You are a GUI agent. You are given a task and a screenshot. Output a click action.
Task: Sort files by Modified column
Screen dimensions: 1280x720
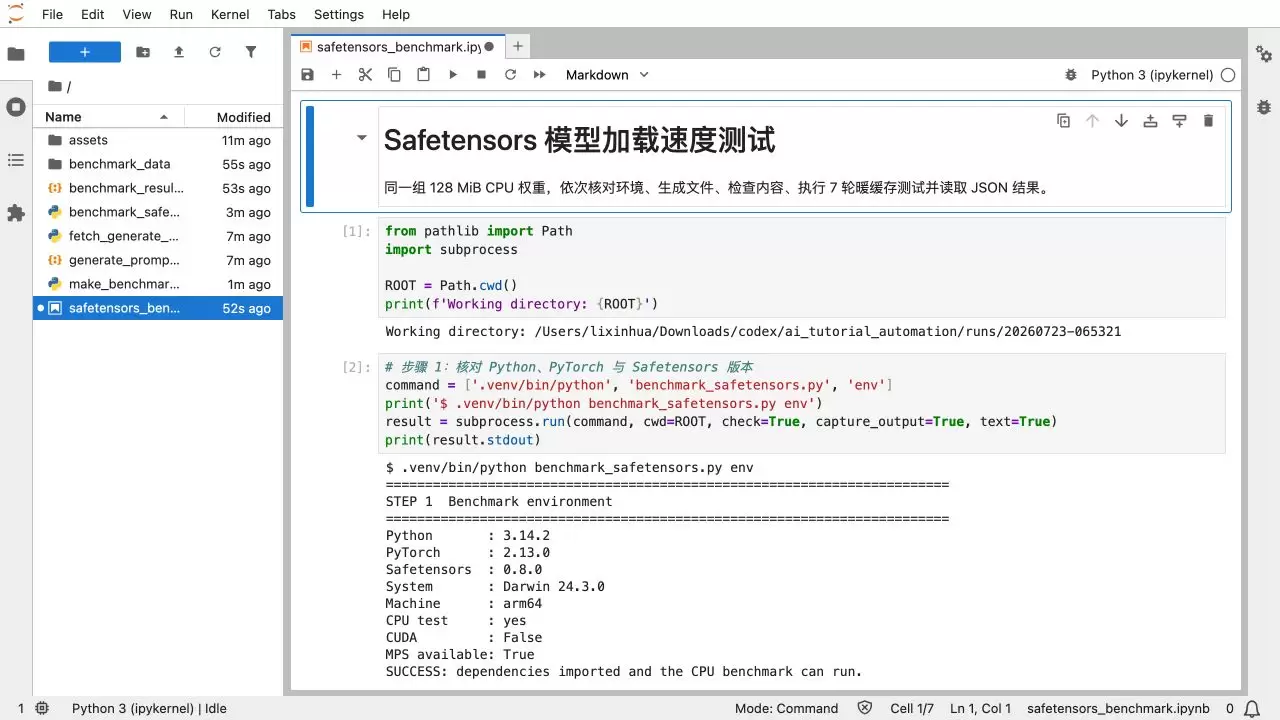pos(234,117)
